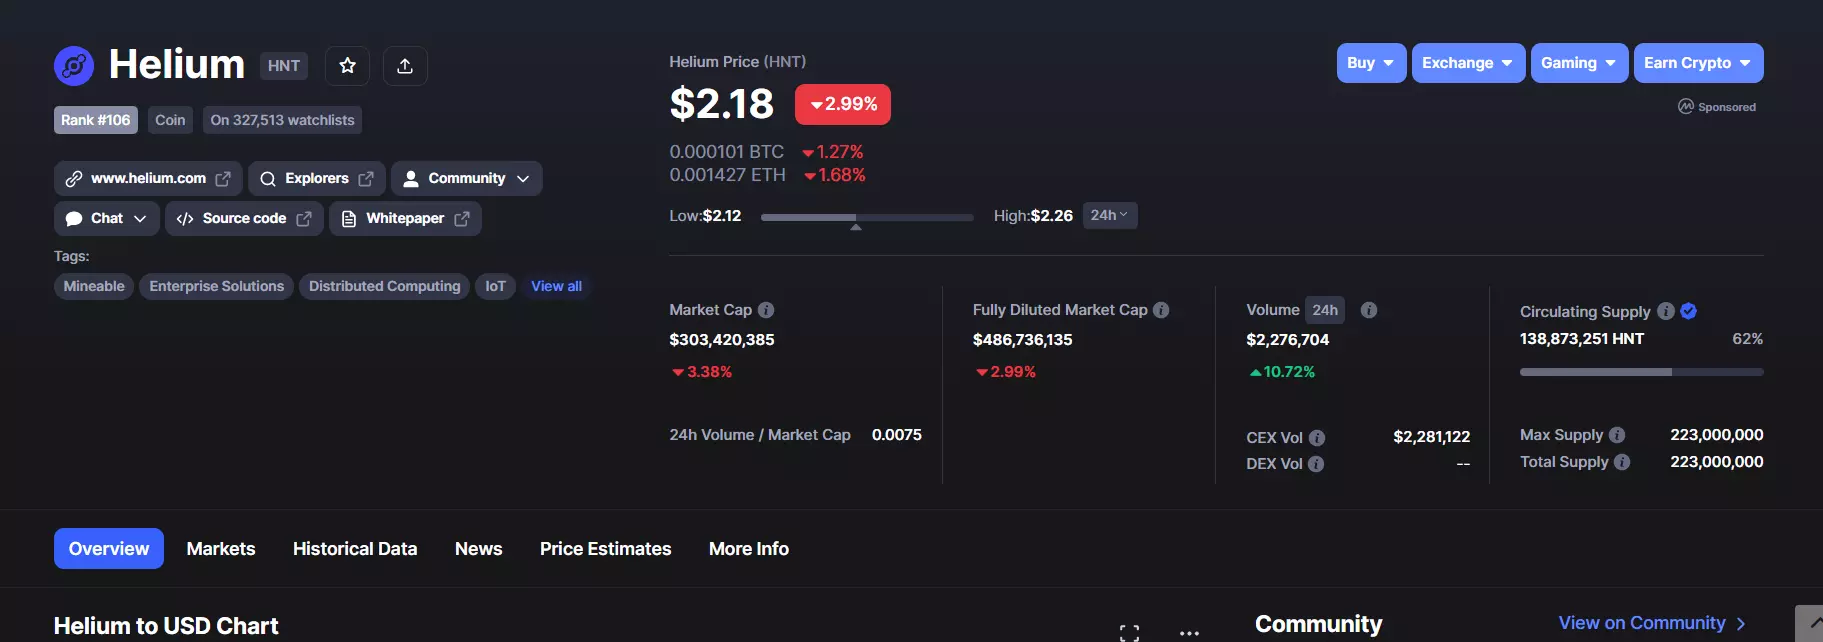Click the Sponsored logo icon

pyautogui.click(x=1686, y=106)
